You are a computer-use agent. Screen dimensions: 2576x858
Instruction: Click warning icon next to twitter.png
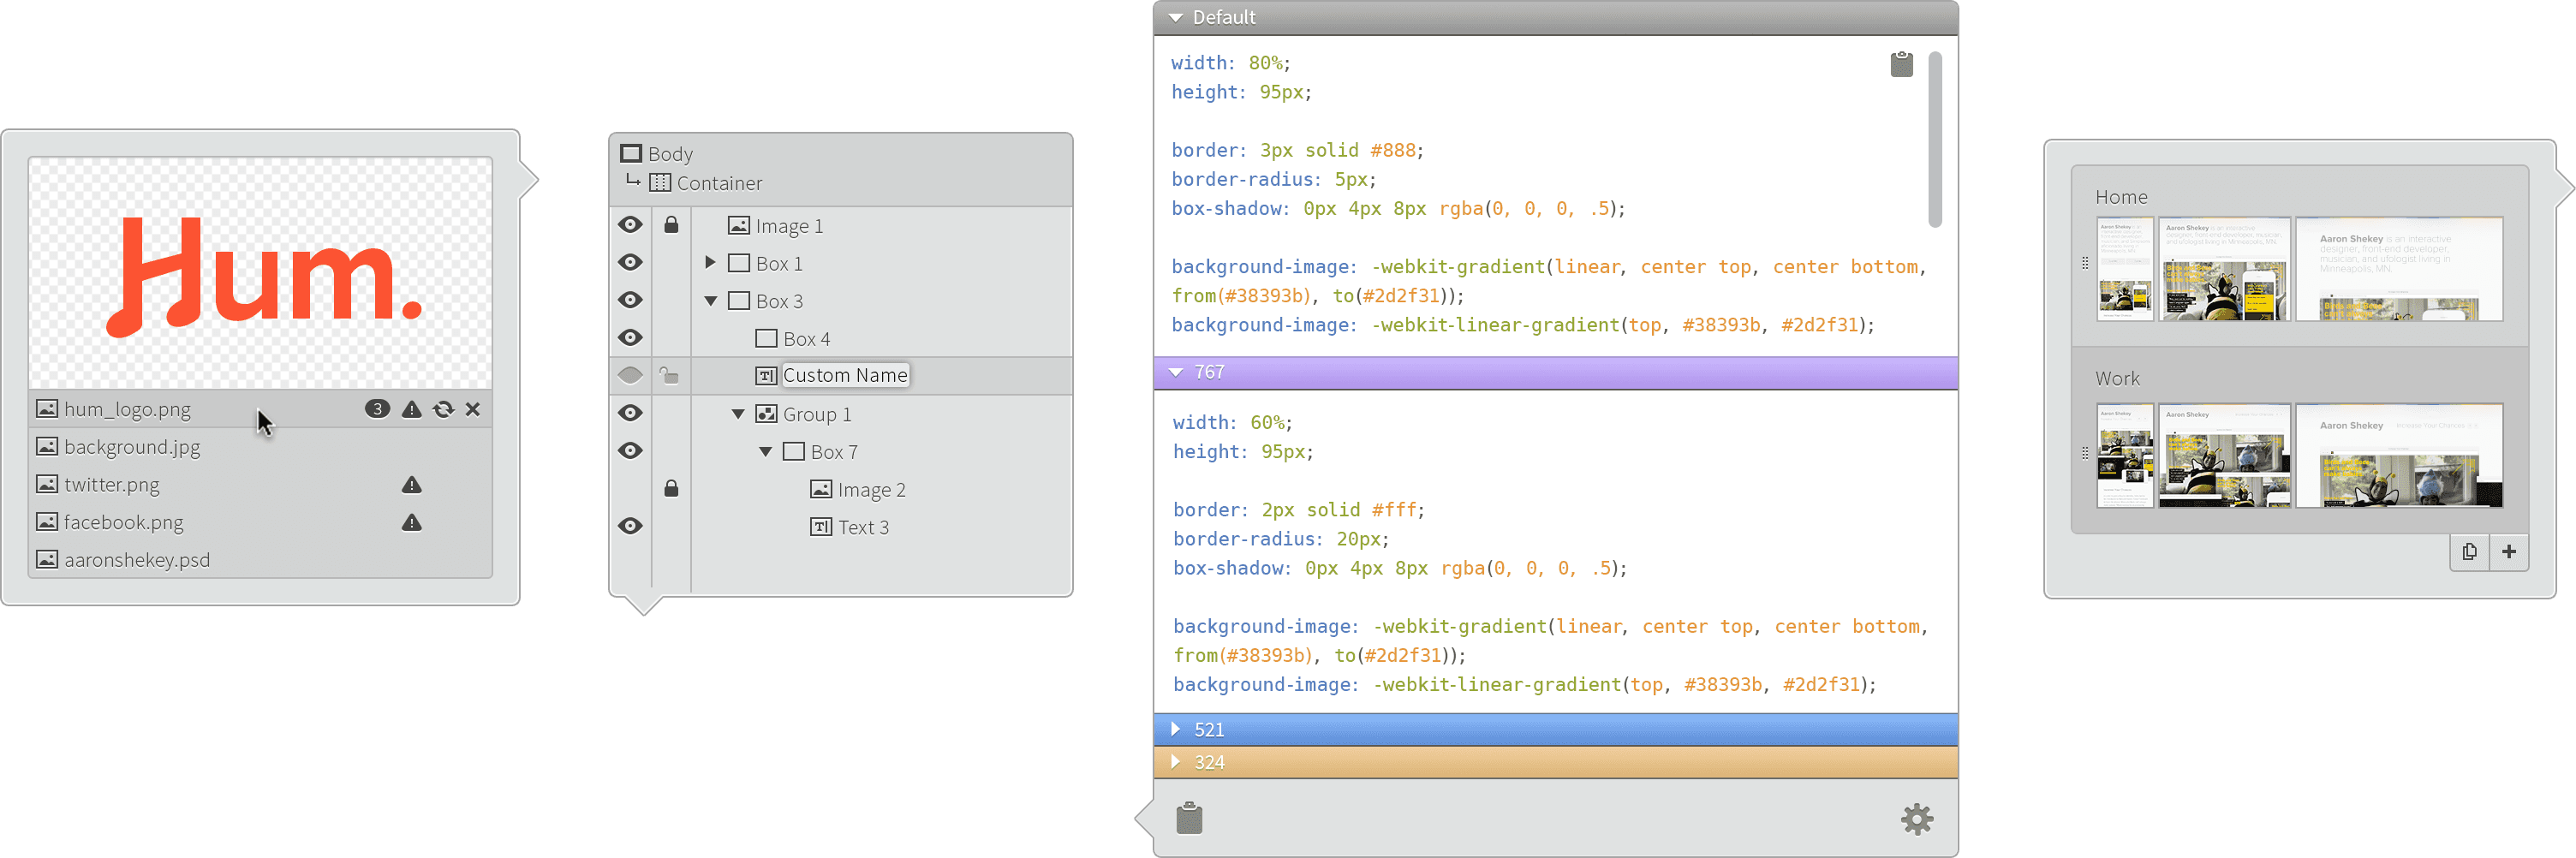(x=411, y=485)
